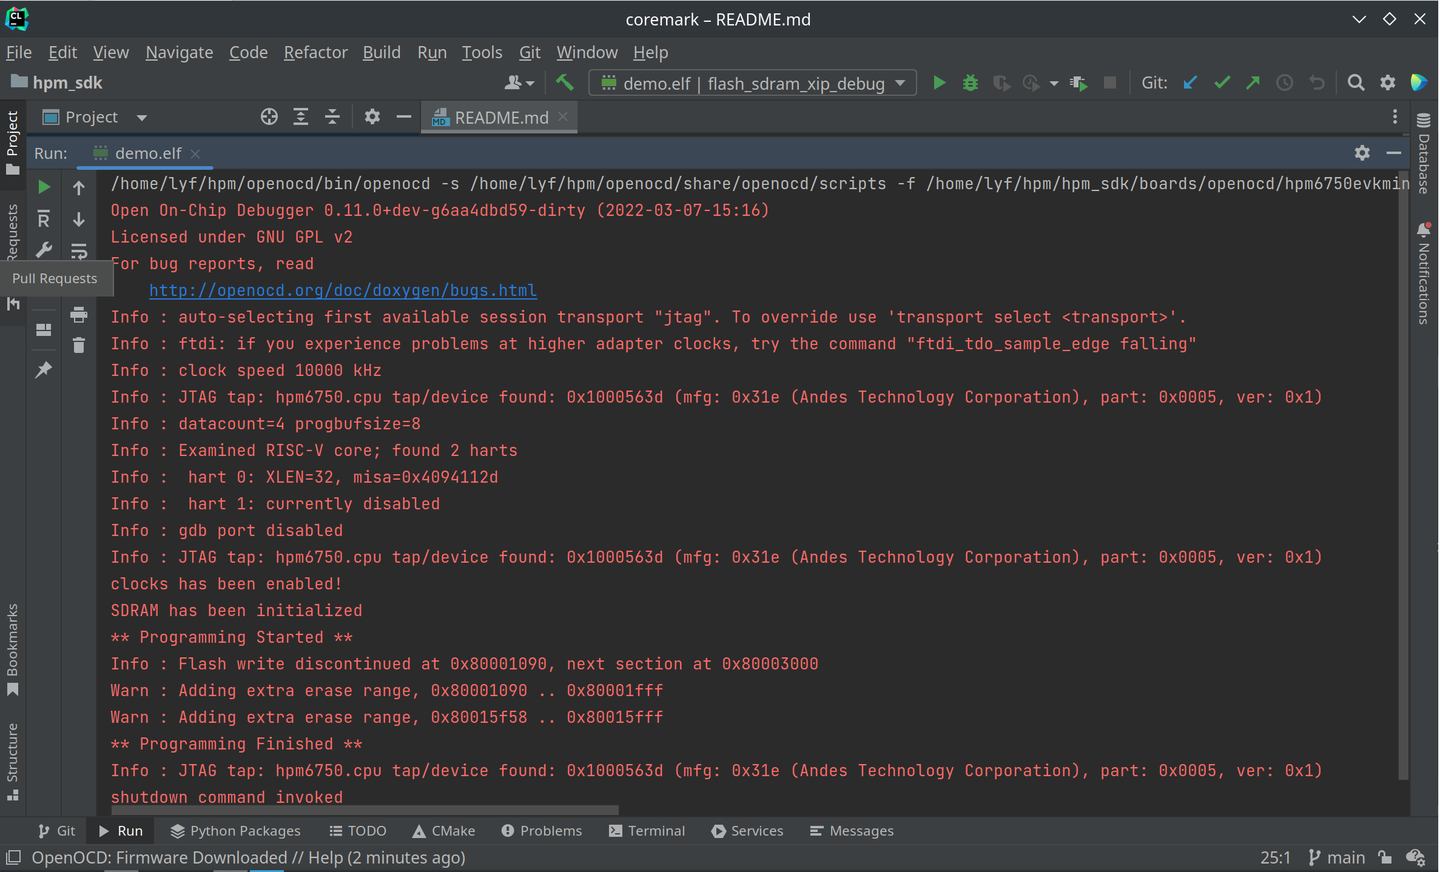
Task: Clear the Run console with the trash icon
Action: [79, 345]
